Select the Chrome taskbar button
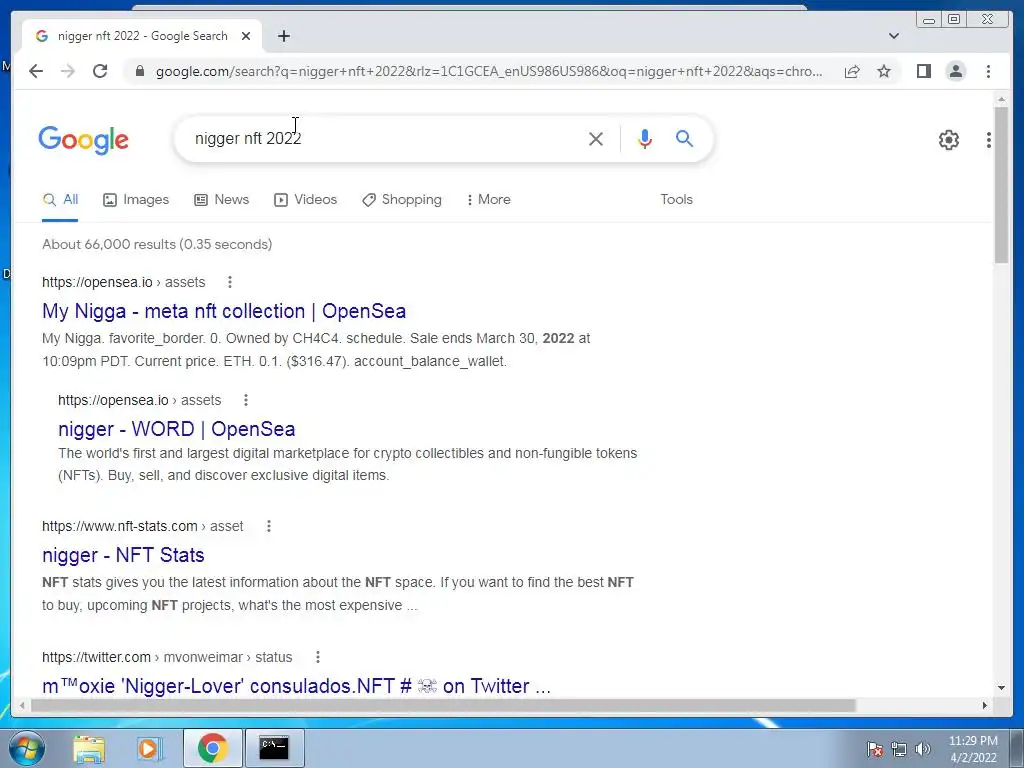This screenshot has height=768, width=1024. (212, 748)
